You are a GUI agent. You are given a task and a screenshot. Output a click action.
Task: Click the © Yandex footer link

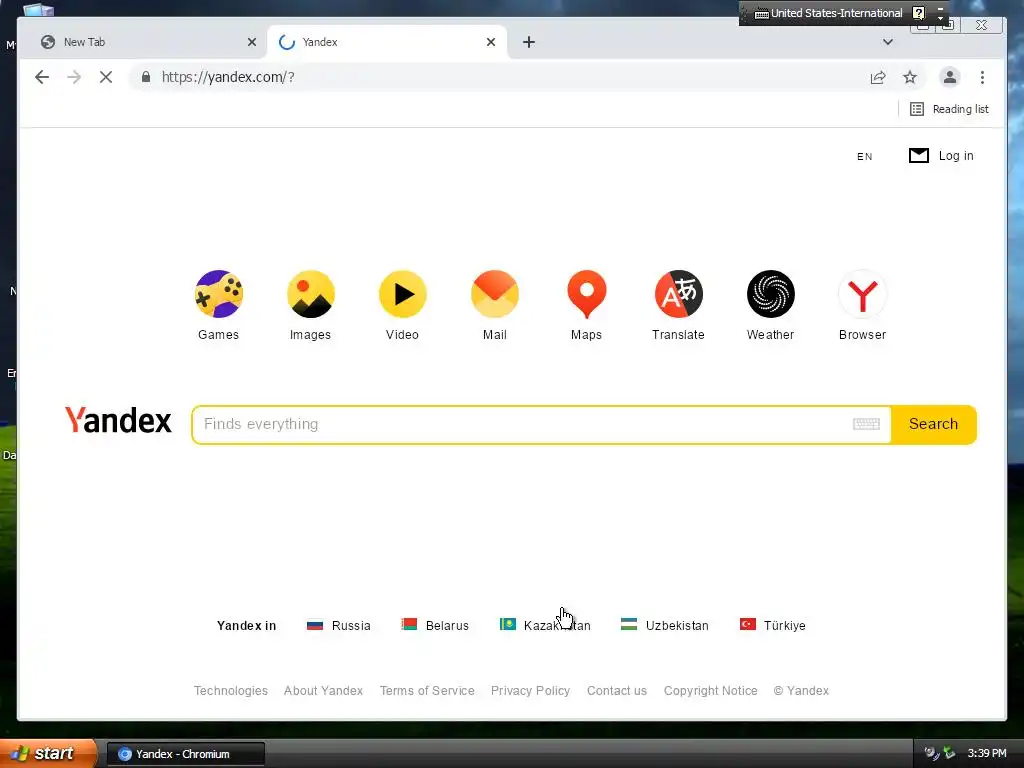point(801,690)
